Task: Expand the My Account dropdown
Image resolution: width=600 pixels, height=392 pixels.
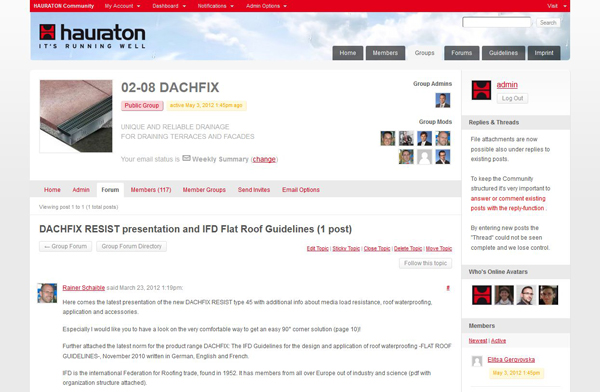Action: point(122,6)
